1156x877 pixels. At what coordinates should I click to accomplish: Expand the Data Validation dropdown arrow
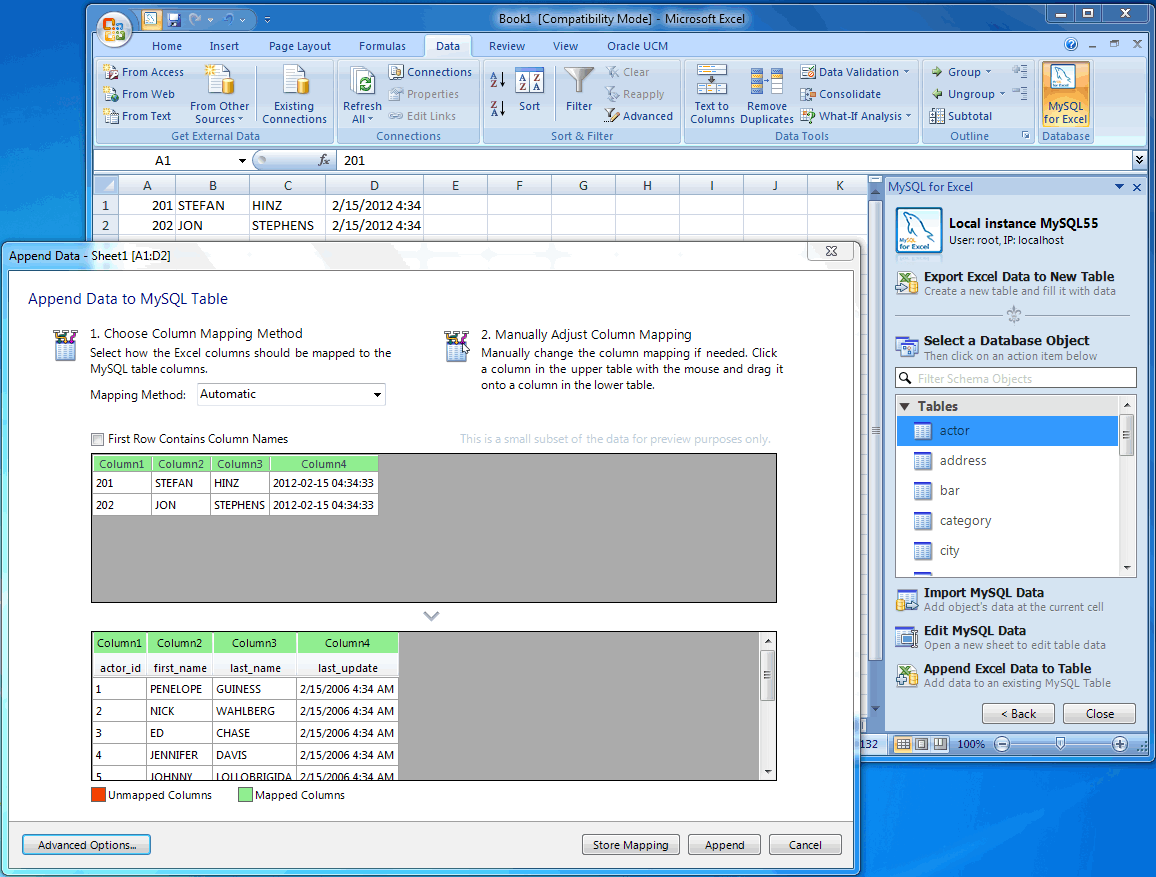pos(906,72)
